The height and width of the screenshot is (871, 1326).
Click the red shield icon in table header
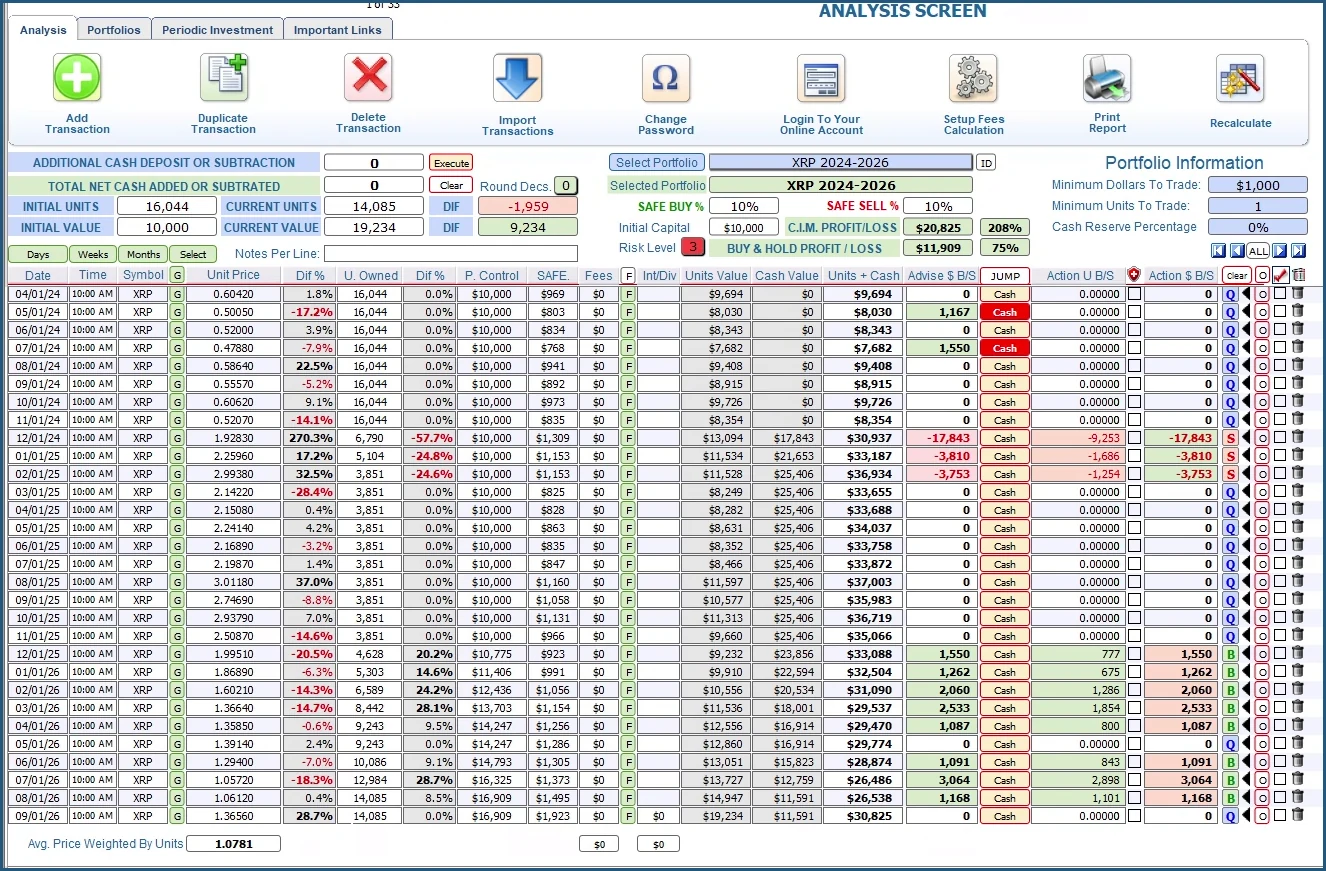[x=1134, y=275]
